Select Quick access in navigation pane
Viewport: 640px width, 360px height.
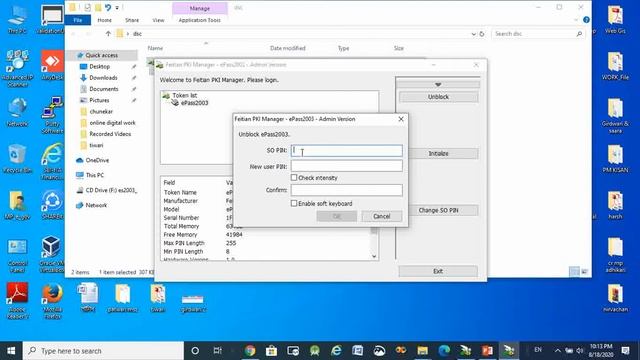click(102, 55)
